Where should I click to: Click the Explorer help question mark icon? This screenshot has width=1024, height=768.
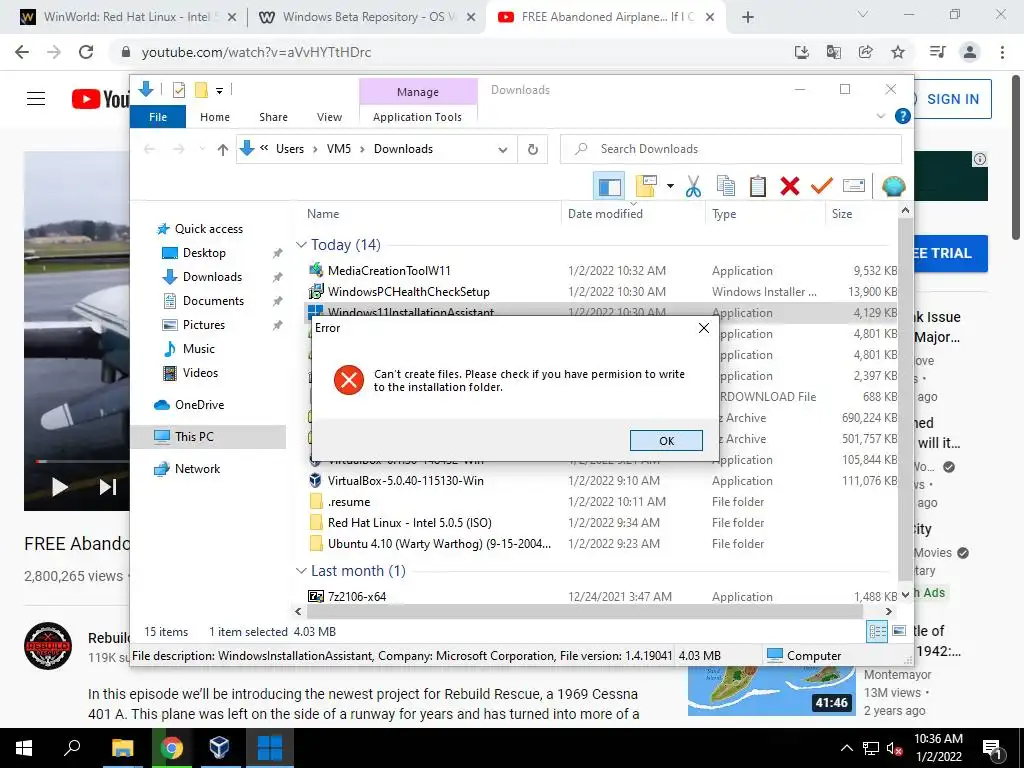tap(903, 116)
